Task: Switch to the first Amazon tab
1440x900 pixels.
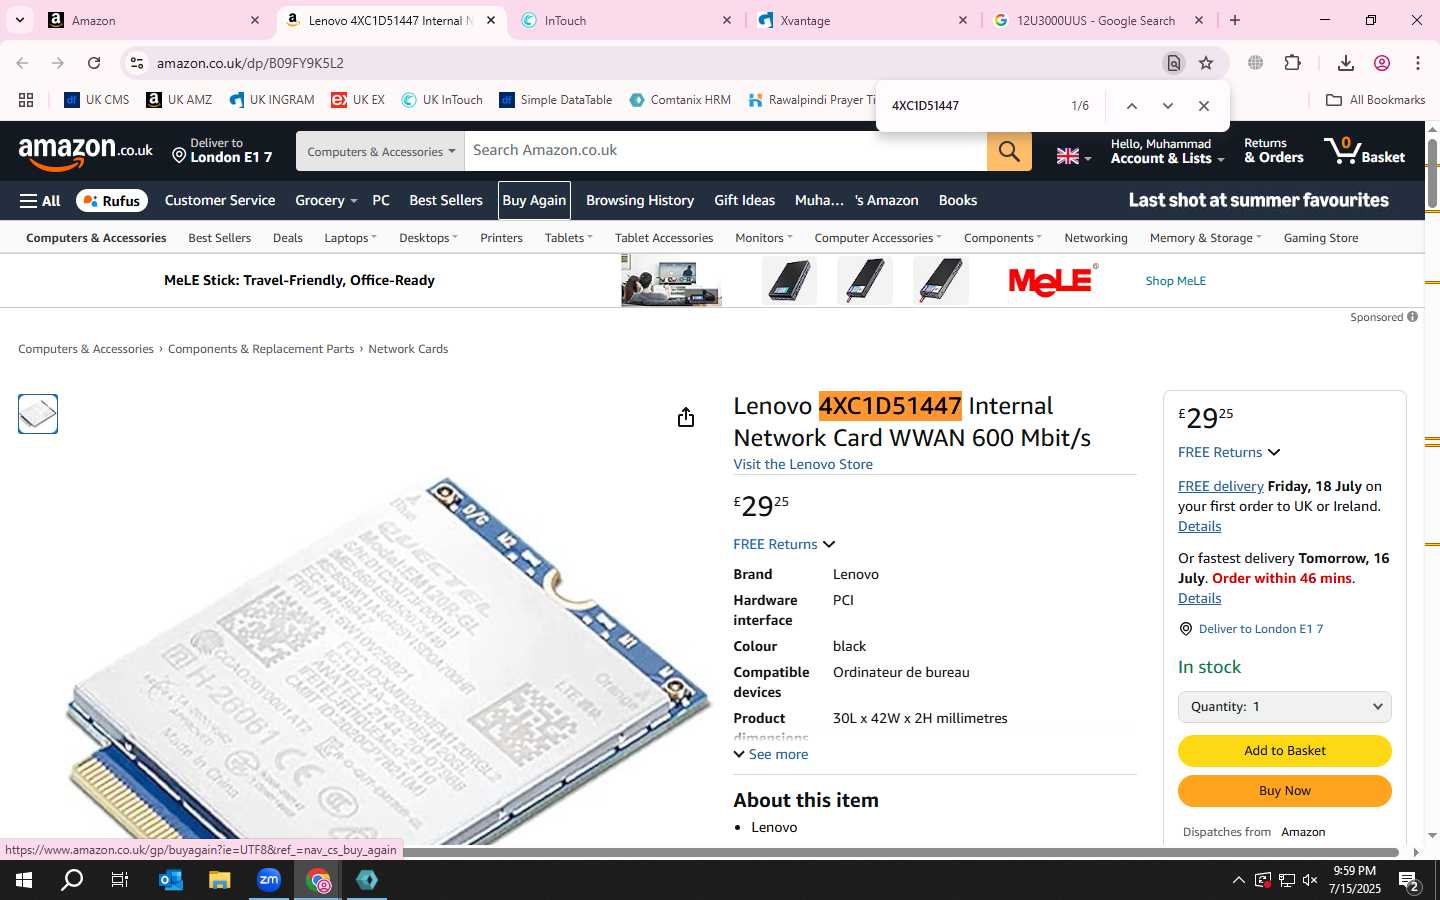Action: click(x=155, y=20)
